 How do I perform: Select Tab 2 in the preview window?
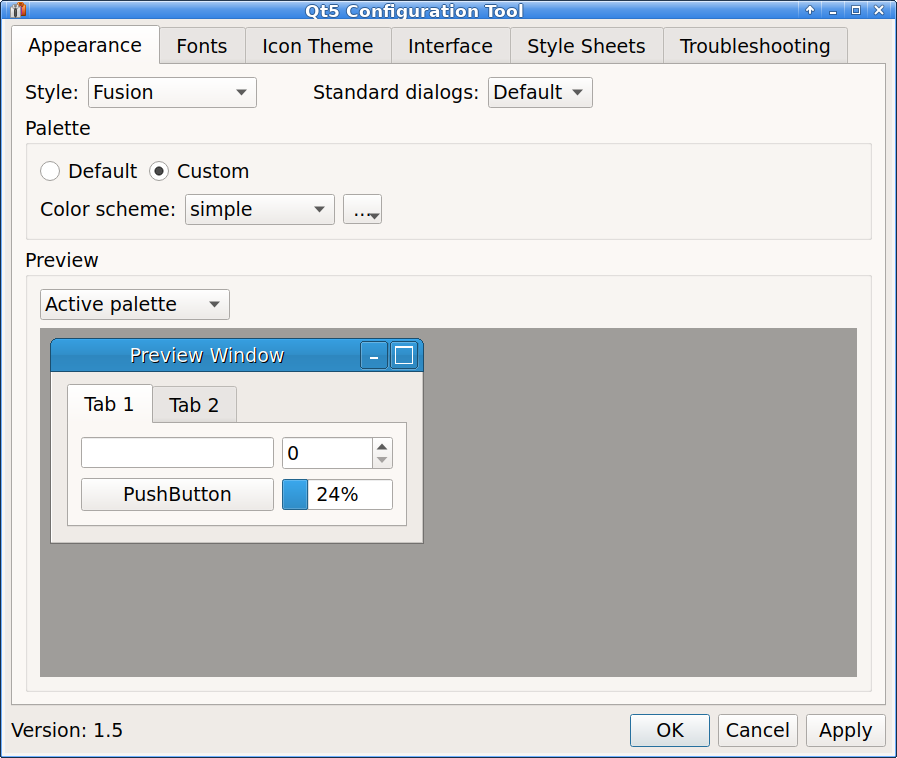pyautogui.click(x=194, y=405)
